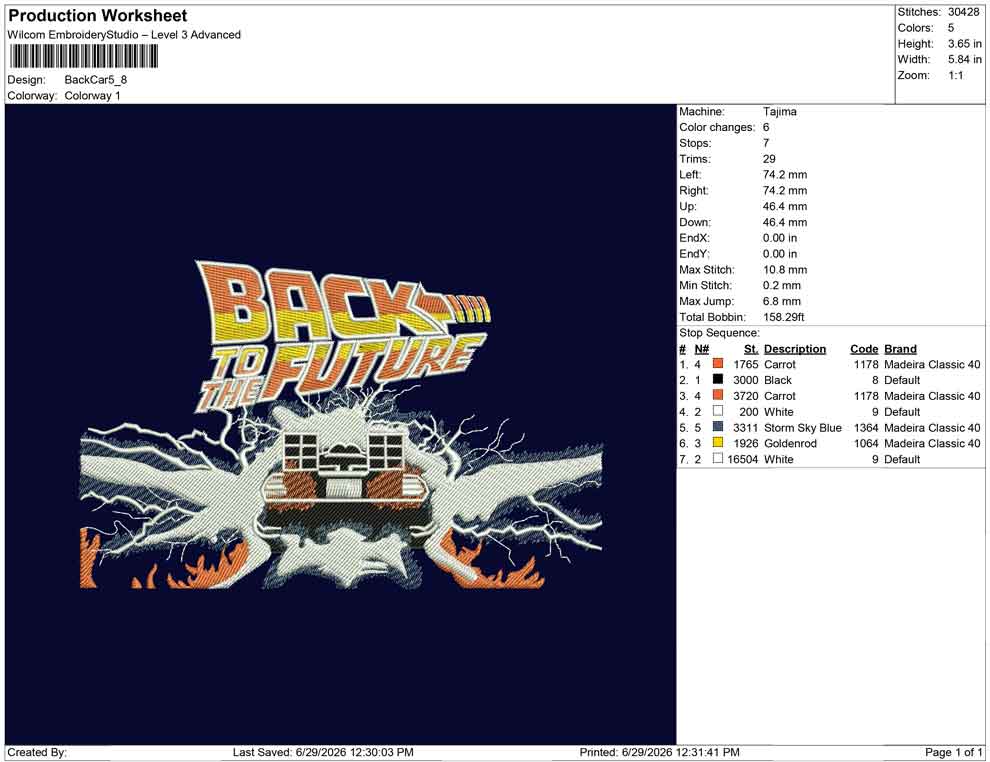Click the Colors value '5'
The image size is (990, 762).
pyautogui.click(x=951, y=28)
